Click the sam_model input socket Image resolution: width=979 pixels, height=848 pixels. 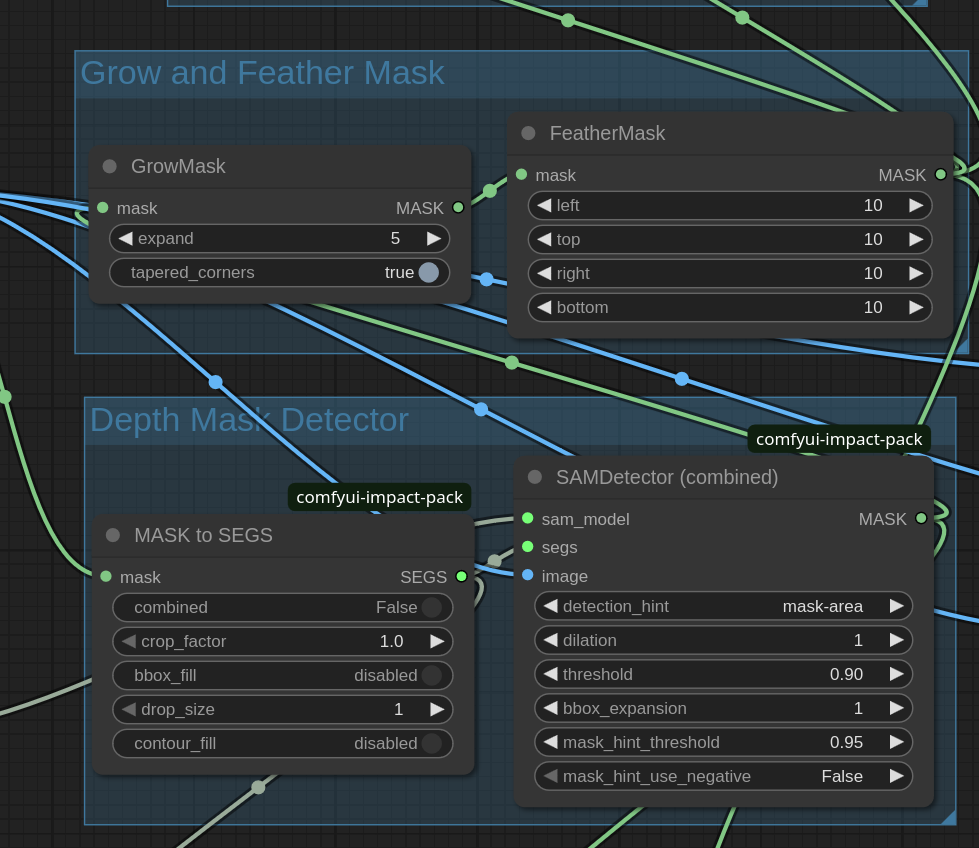coord(528,518)
